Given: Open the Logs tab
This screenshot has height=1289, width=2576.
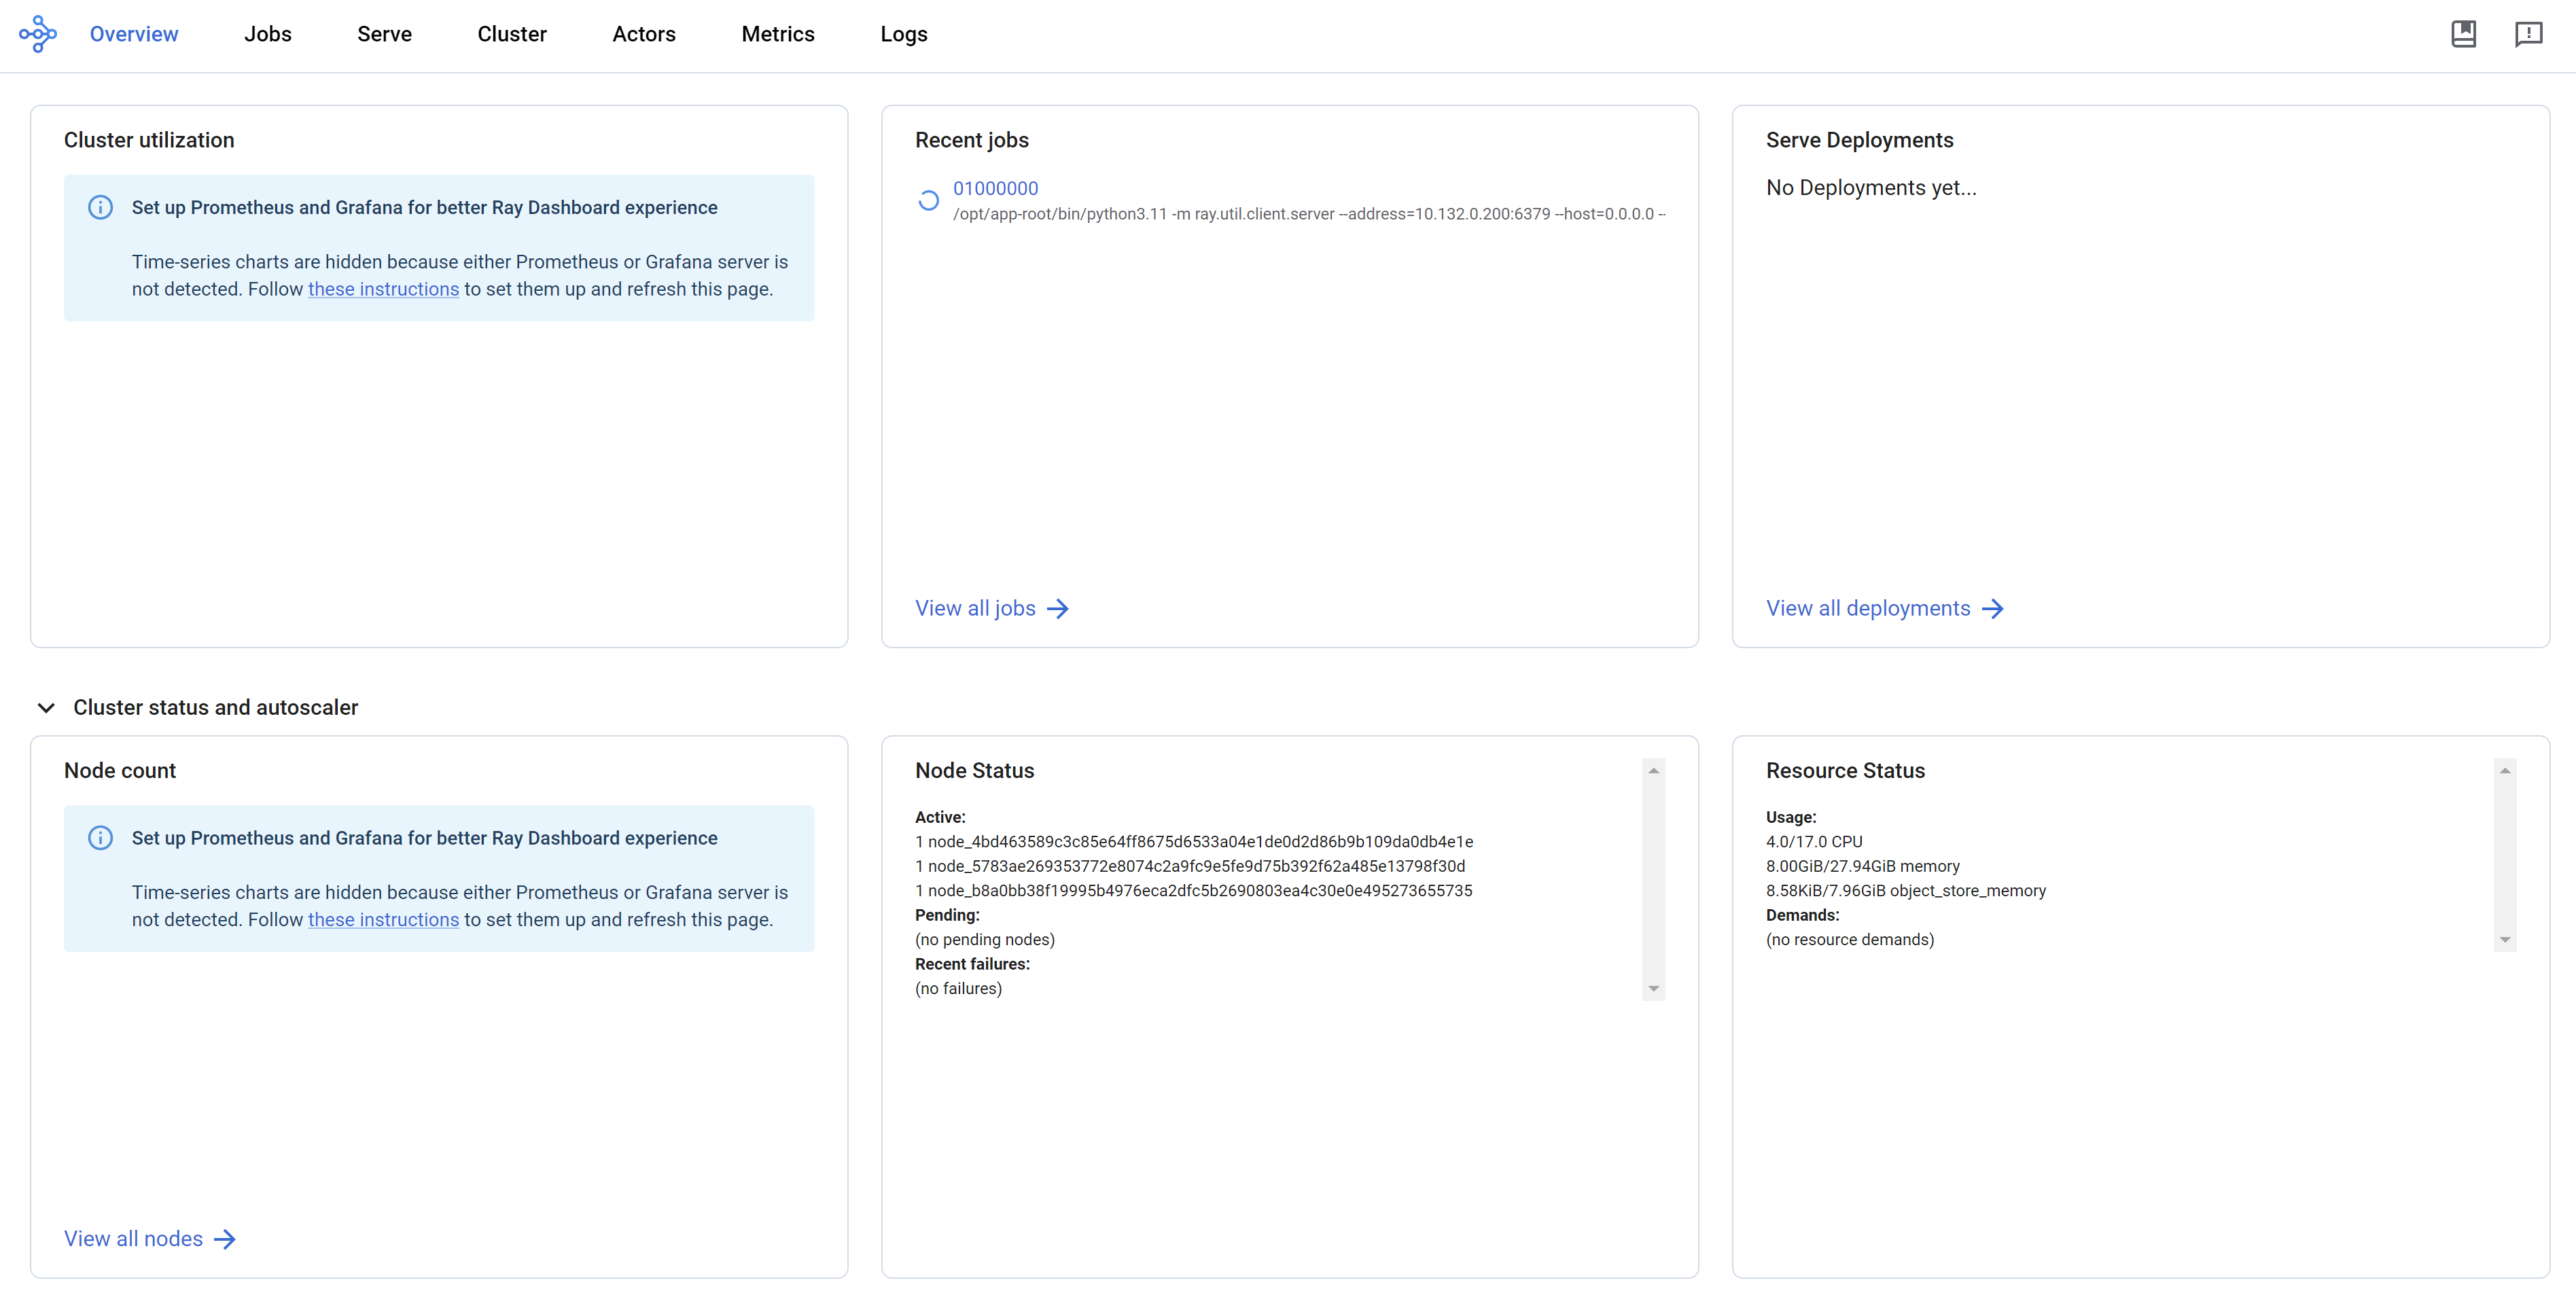Looking at the screenshot, I should coord(903,34).
